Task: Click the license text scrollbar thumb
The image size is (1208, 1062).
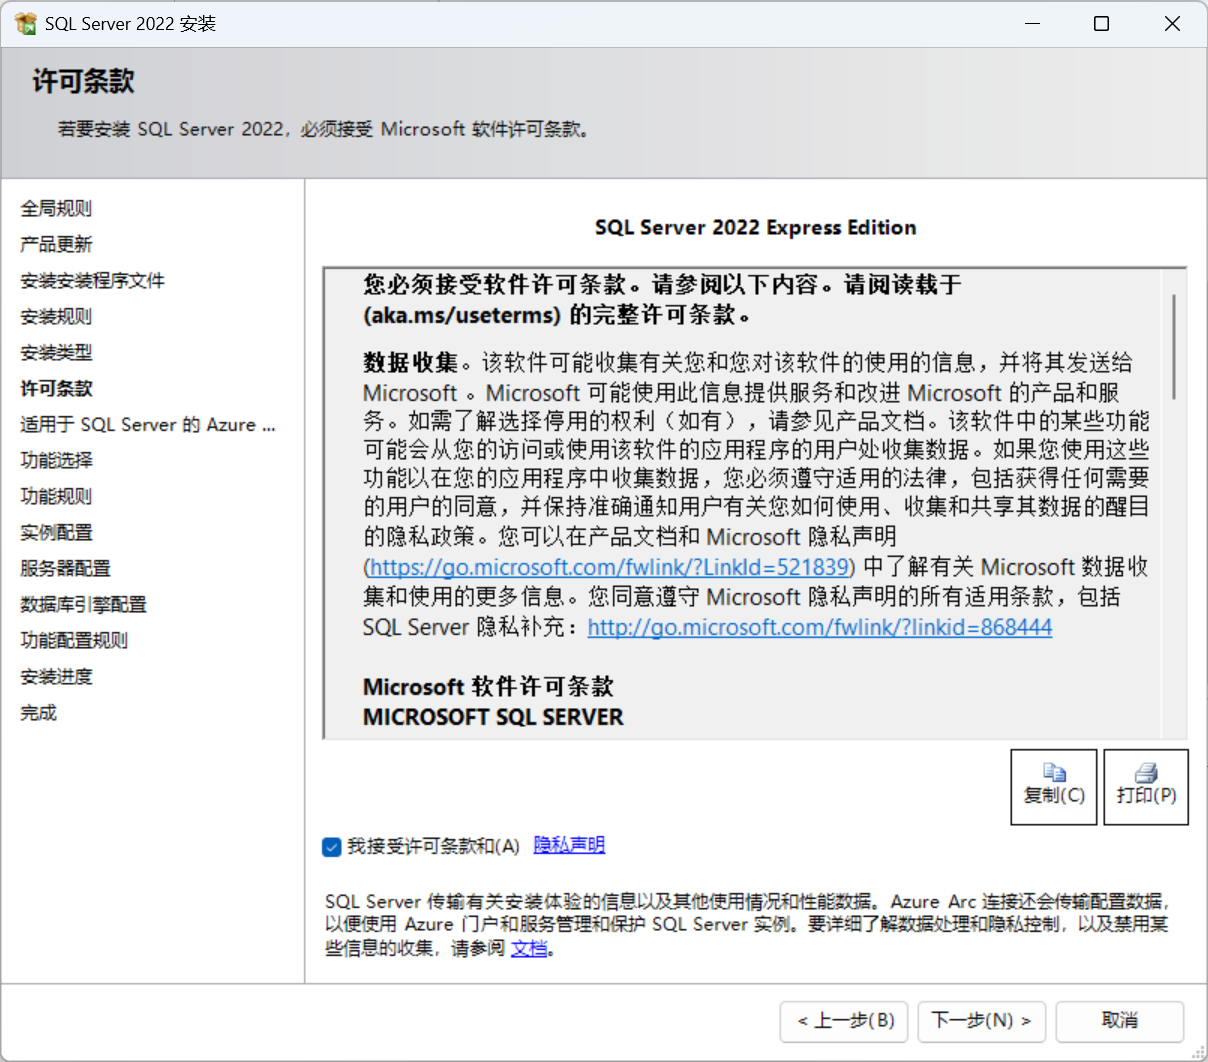Action: (x=1174, y=347)
